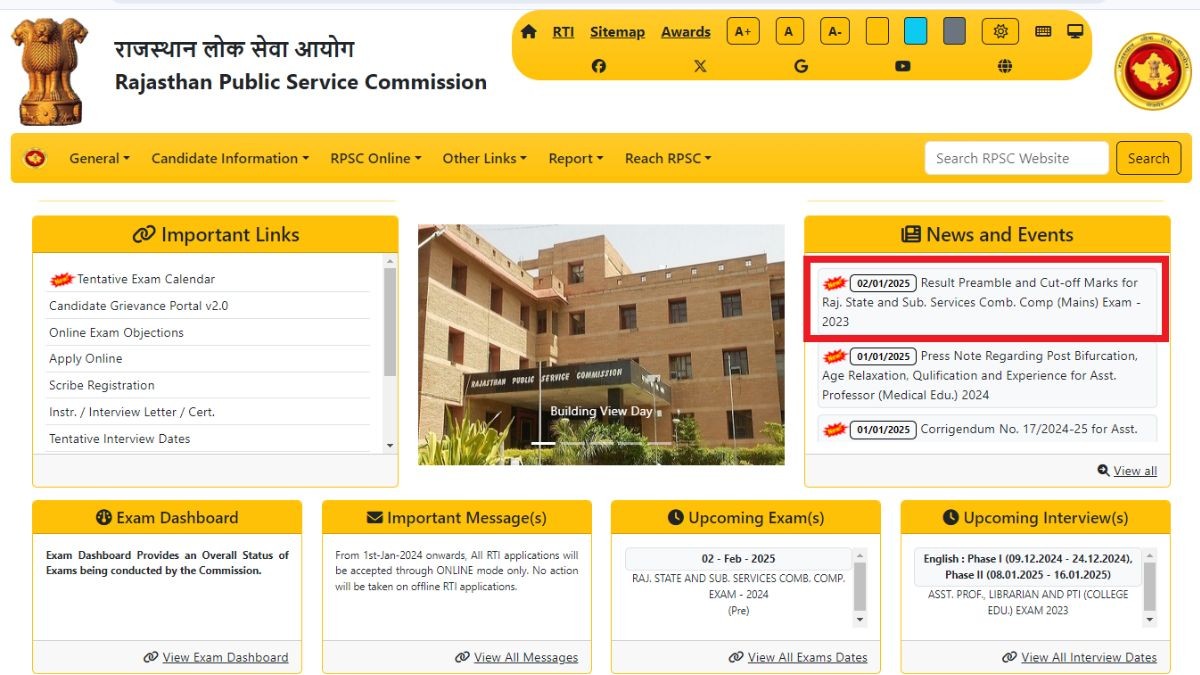Click the Search RPSC Website field
This screenshot has height=675, width=1200.
click(x=1016, y=158)
